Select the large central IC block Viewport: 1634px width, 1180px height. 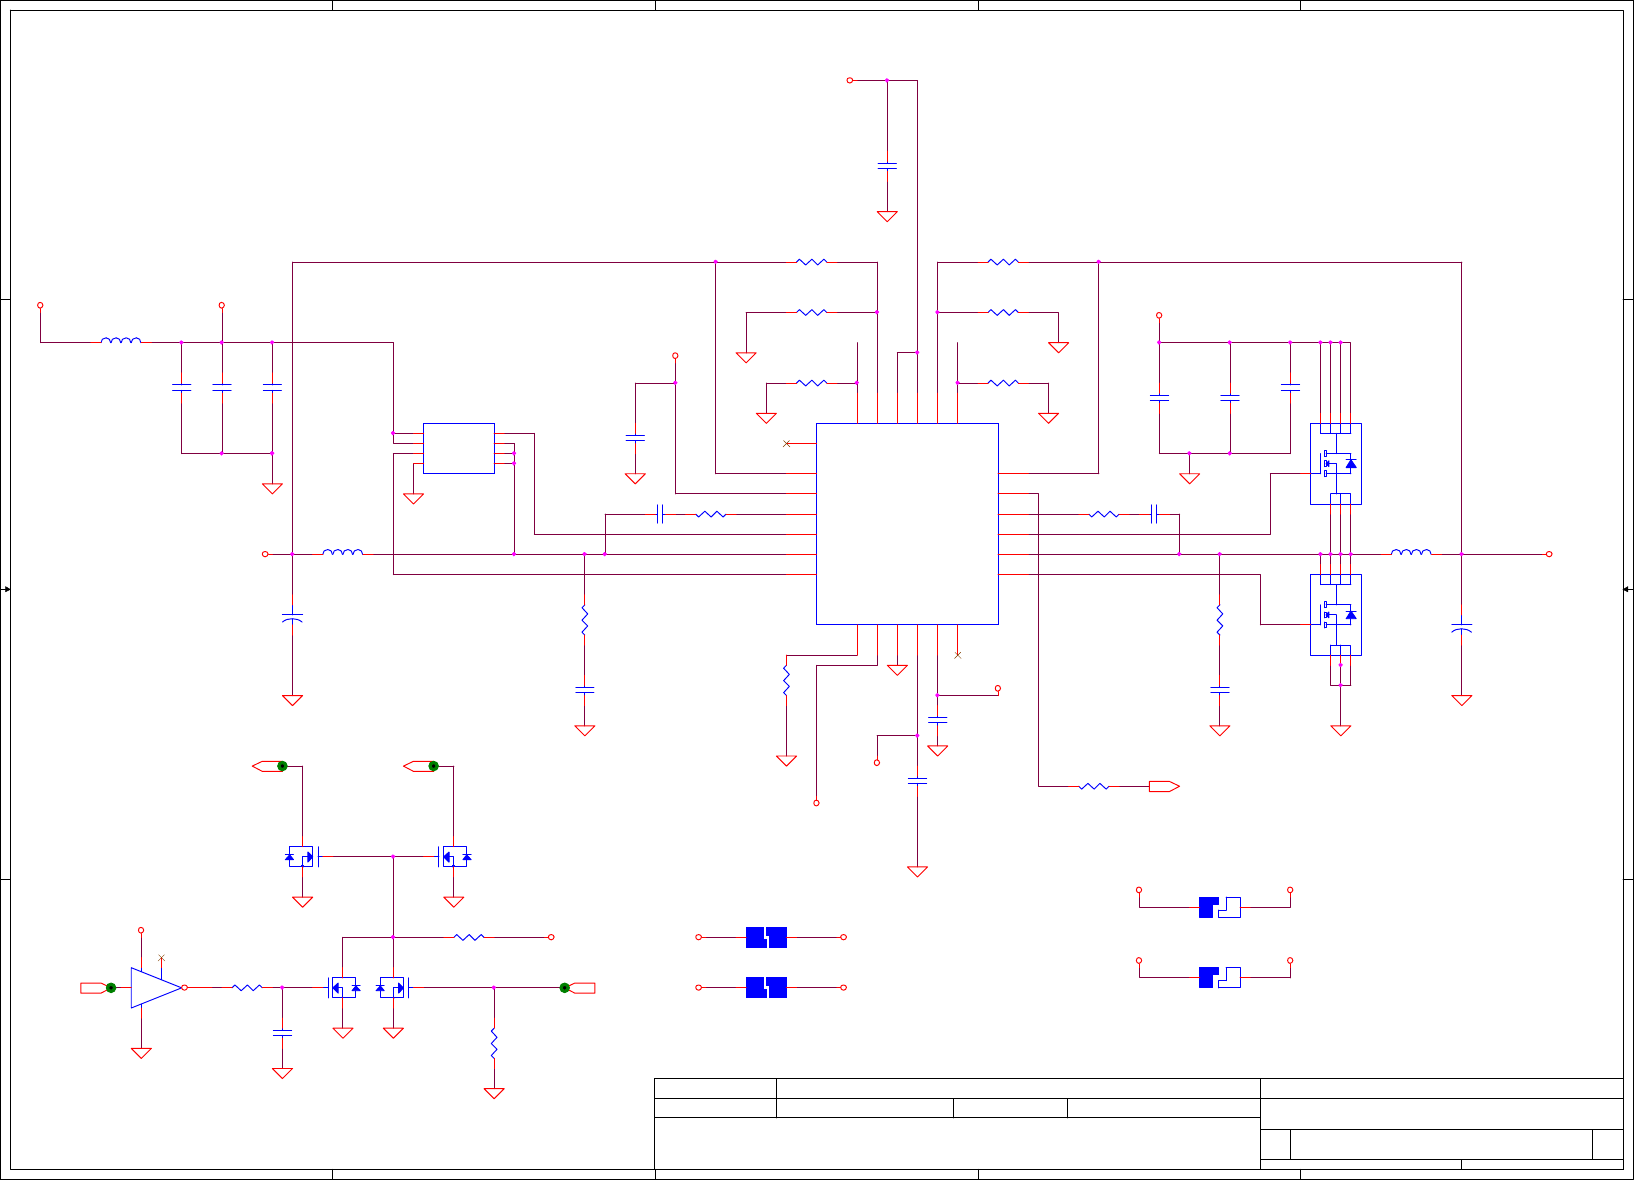click(907, 524)
